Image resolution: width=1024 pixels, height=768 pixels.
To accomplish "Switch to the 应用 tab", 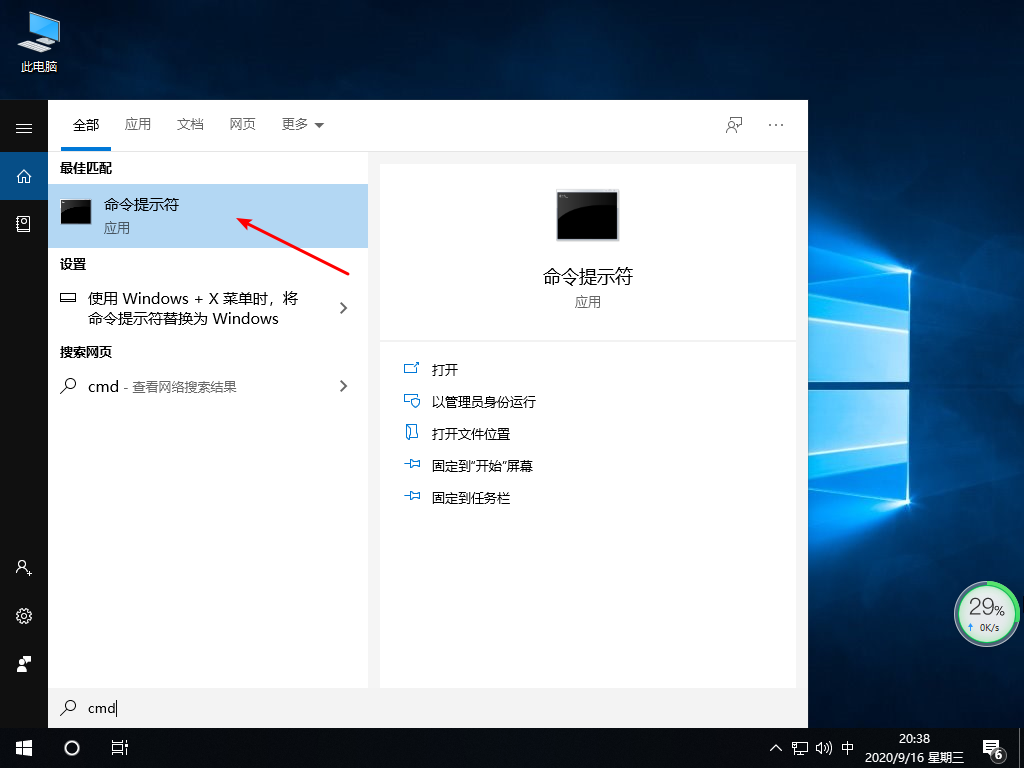I will [138, 124].
